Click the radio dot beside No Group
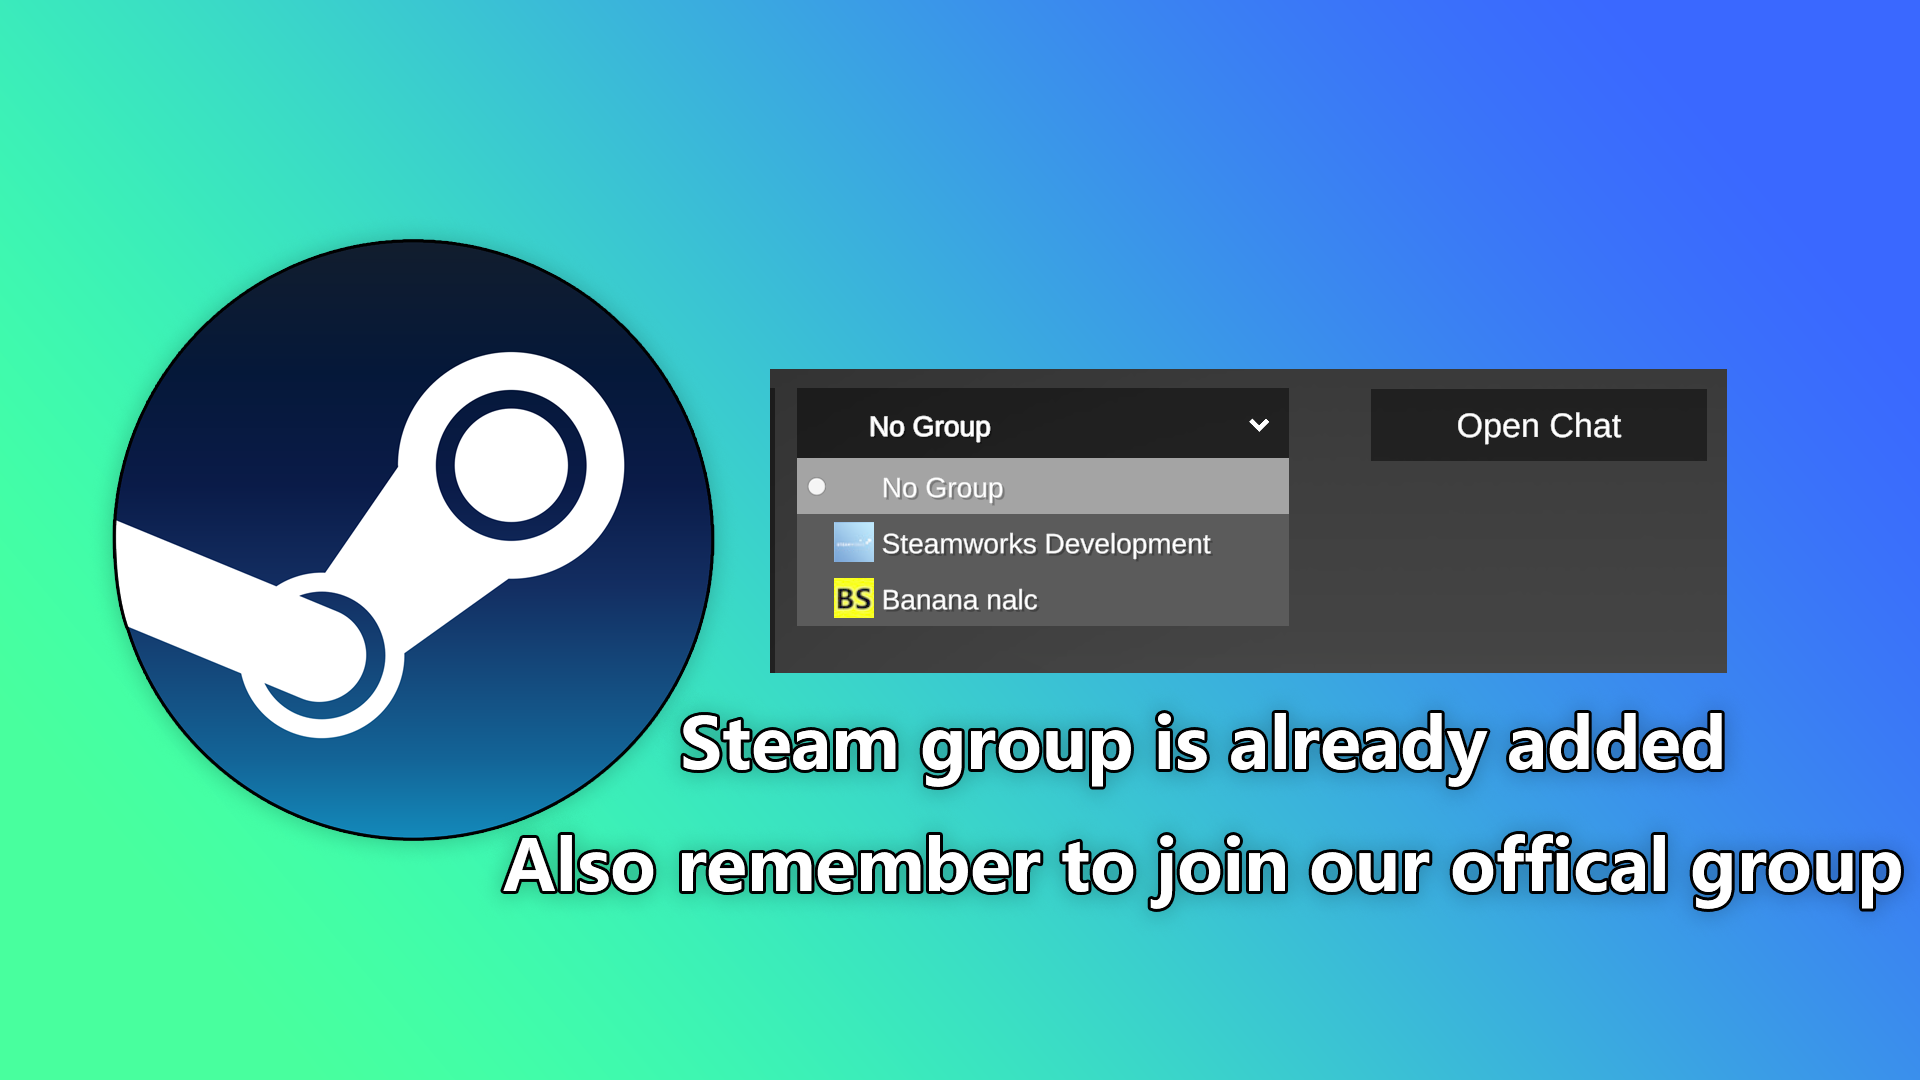Screen dimensions: 1920x1080 [817, 487]
